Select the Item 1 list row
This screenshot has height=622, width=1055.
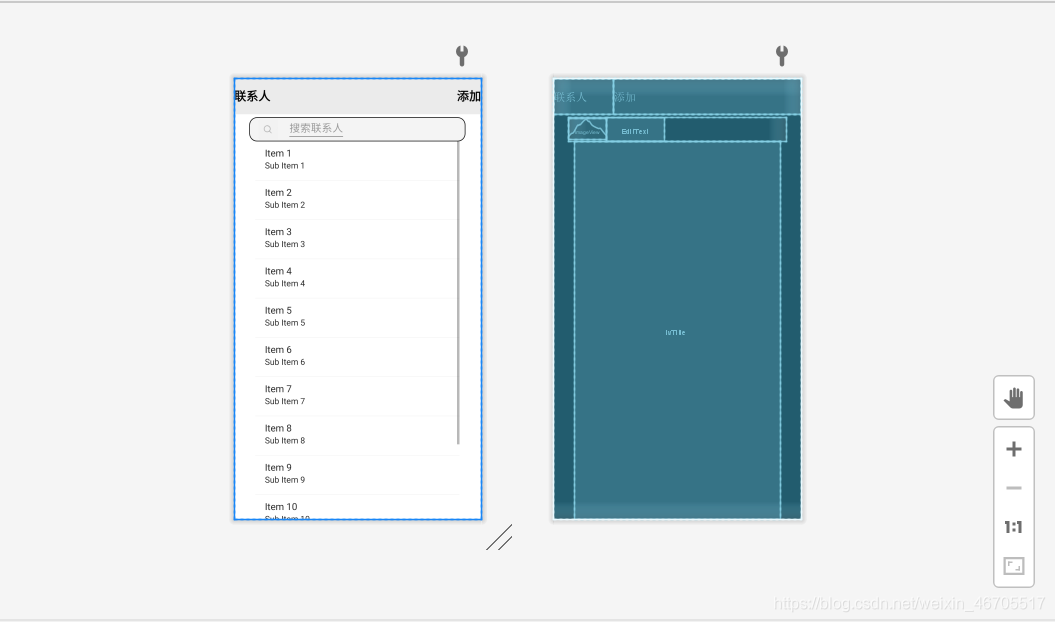tap(357, 160)
